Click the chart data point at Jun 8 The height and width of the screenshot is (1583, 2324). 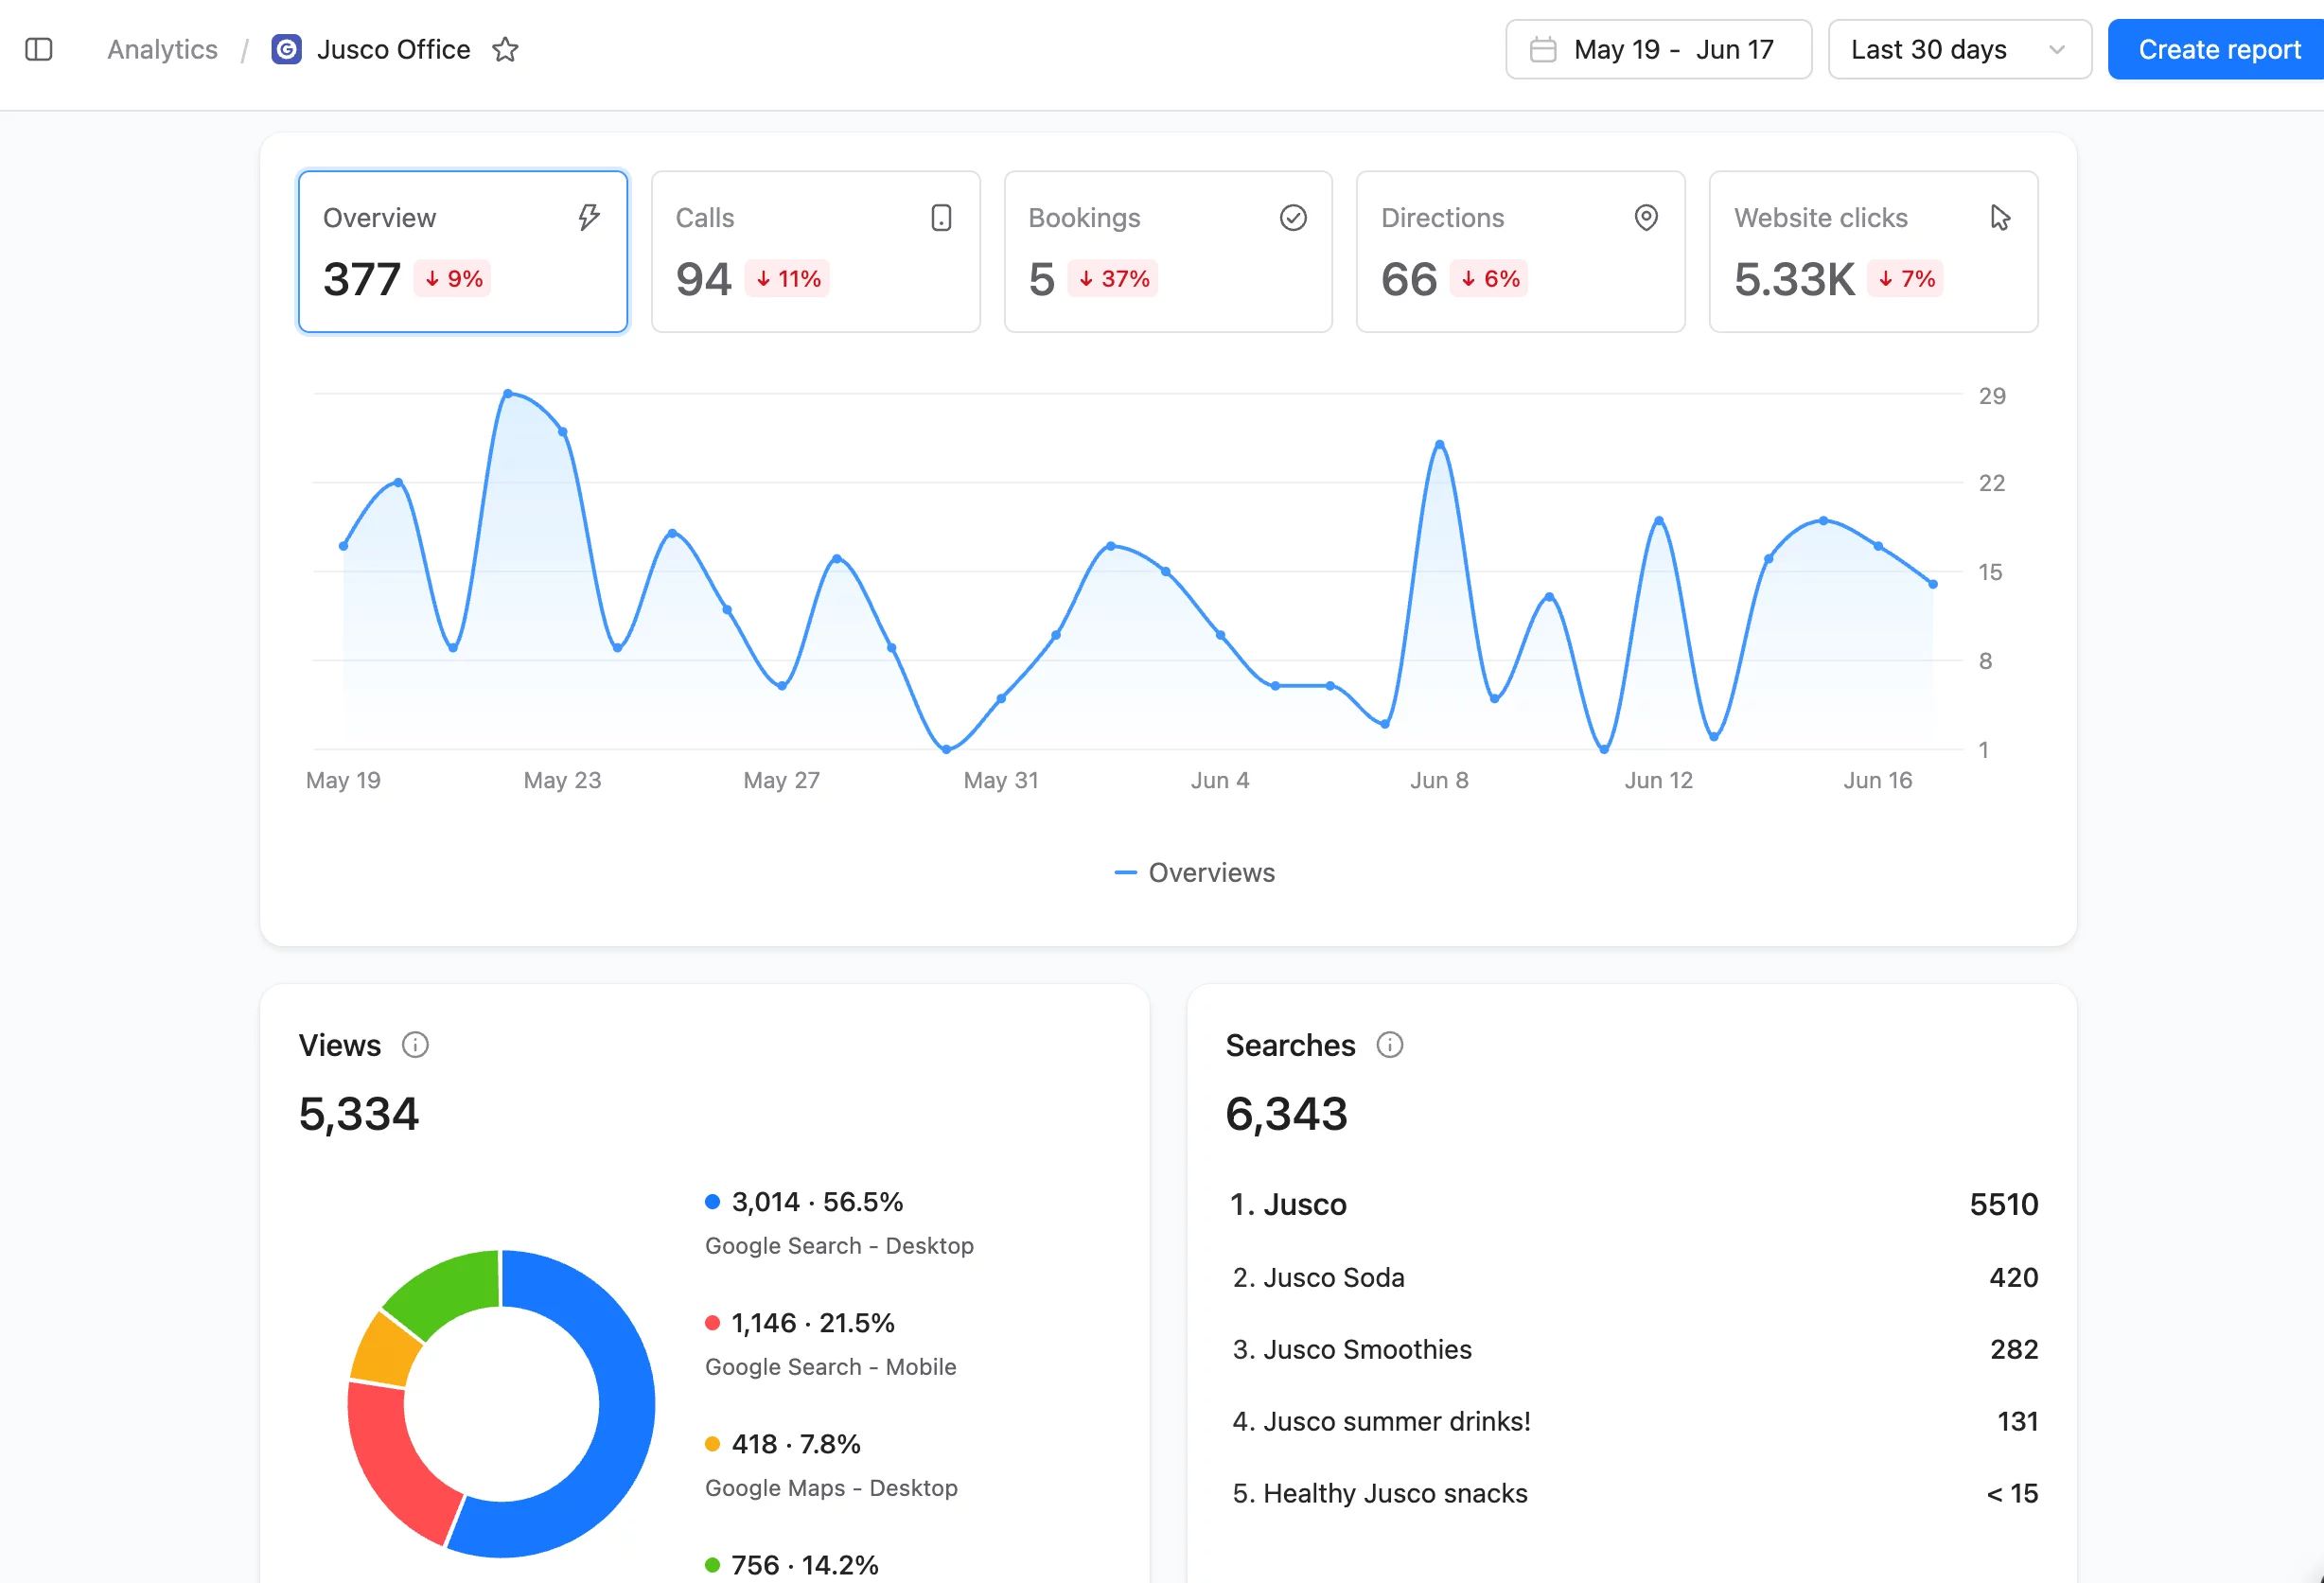(1439, 444)
